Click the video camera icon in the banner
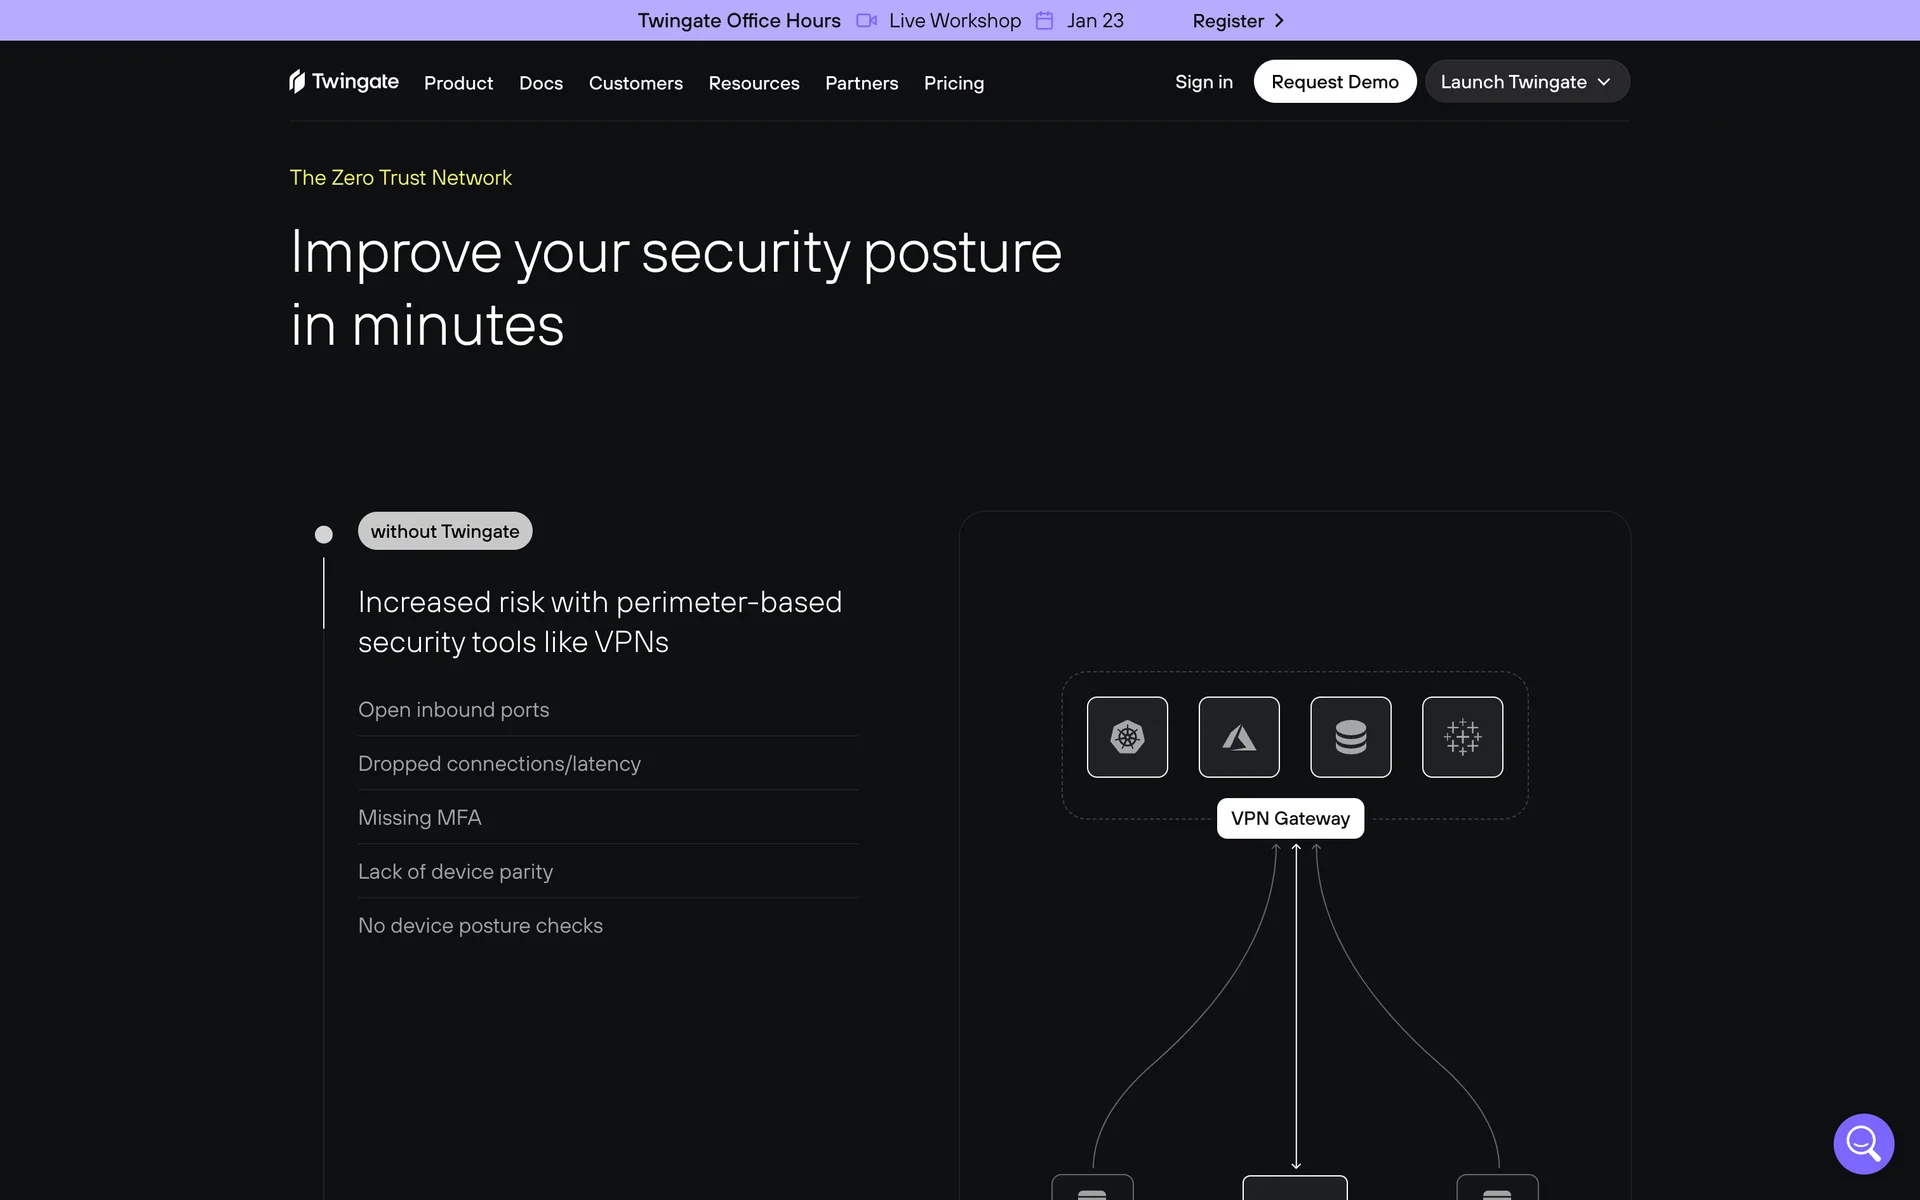The height and width of the screenshot is (1200, 1920). click(x=866, y=20)
